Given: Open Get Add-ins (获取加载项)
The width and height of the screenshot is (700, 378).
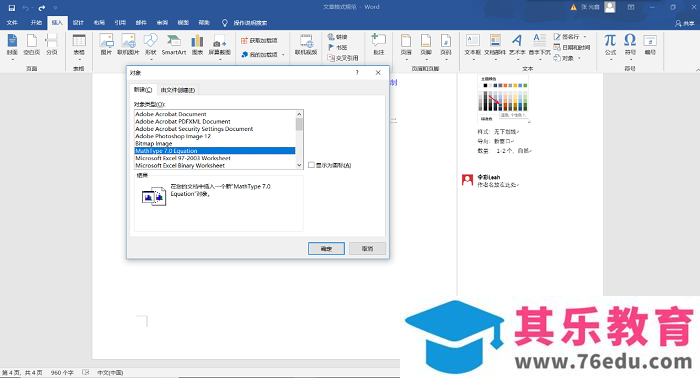Looking at the screenshot, I should (x=259, y=41).
